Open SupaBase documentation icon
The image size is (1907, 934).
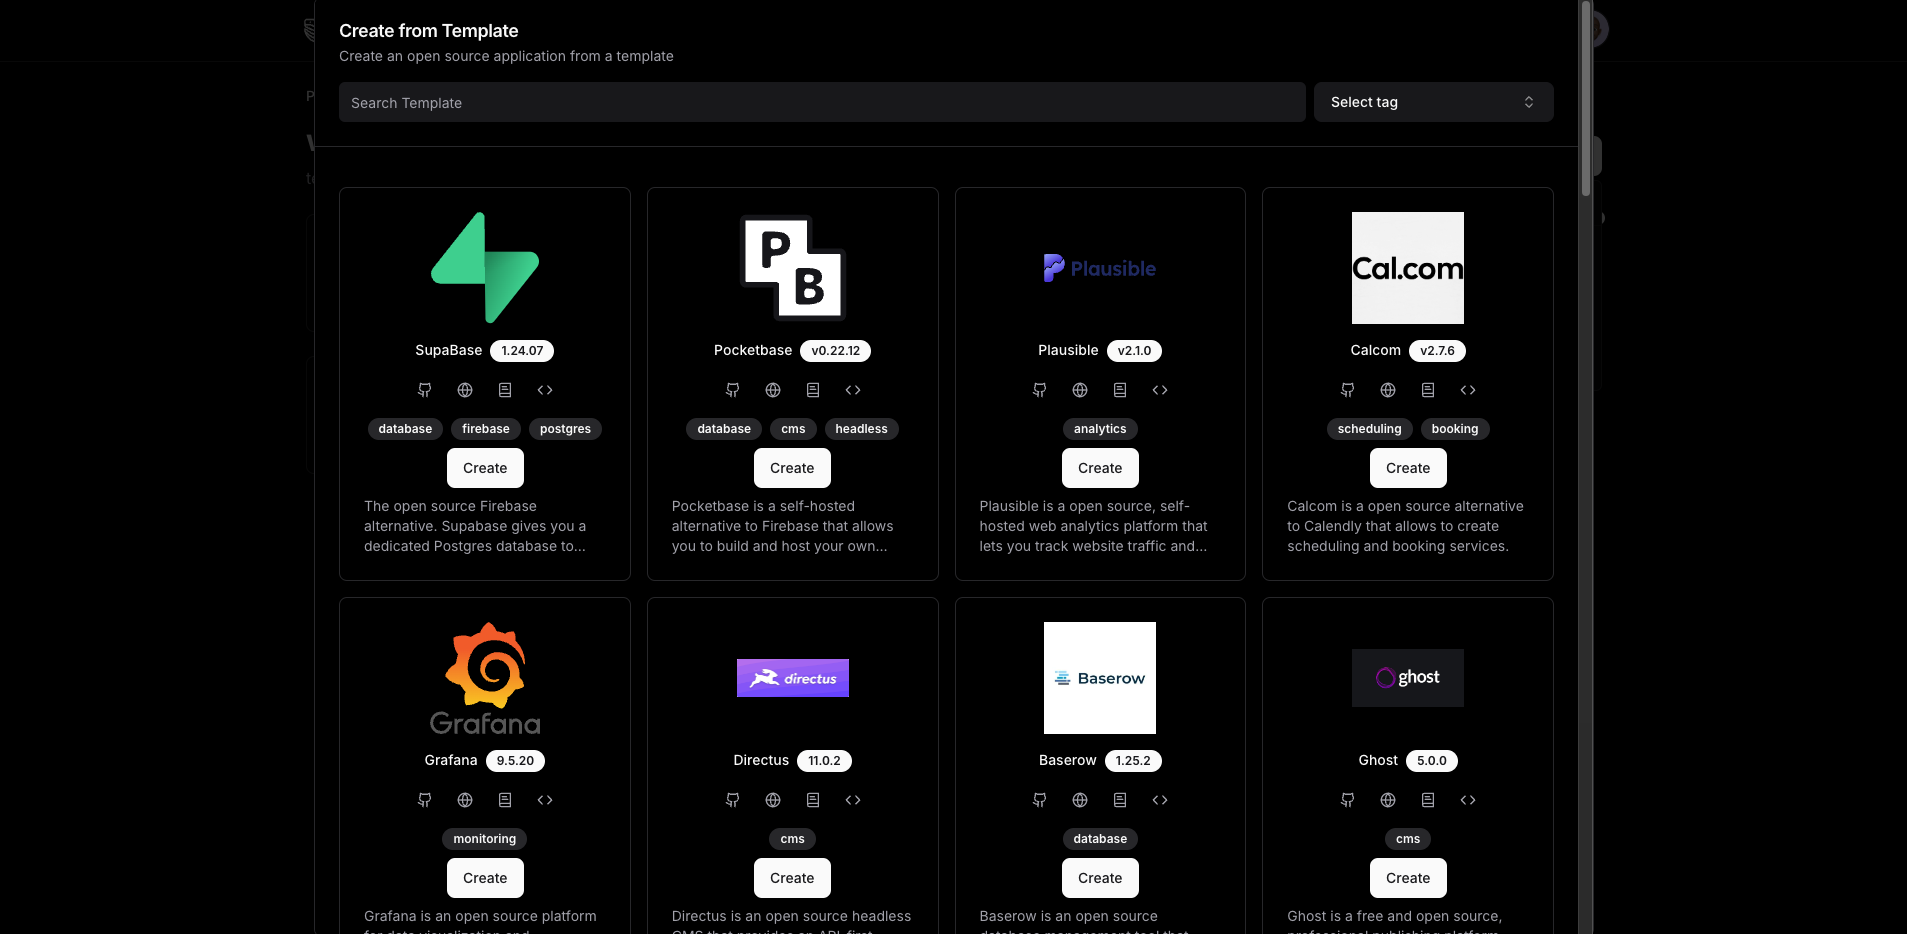point(505,390)
